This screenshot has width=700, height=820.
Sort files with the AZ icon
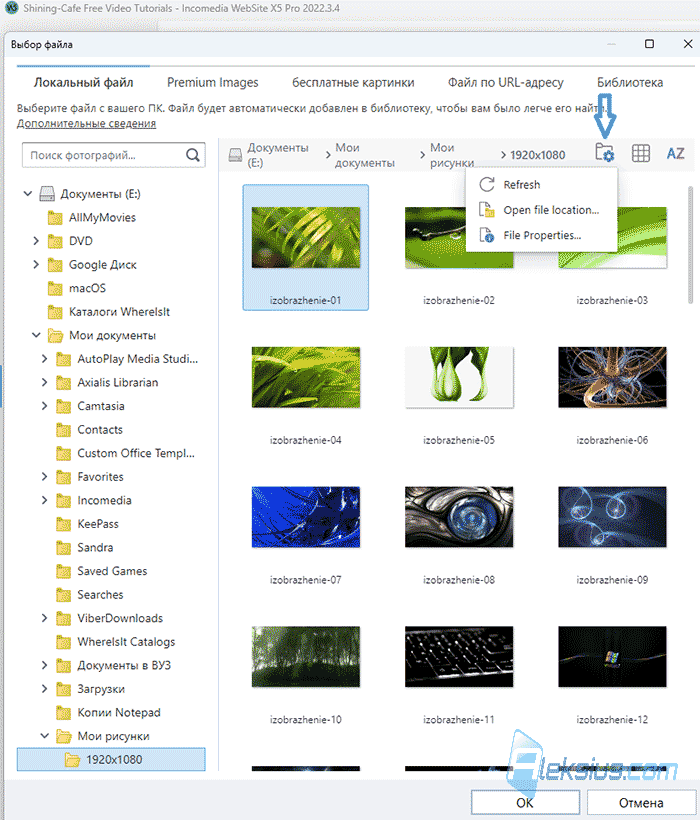675,153
